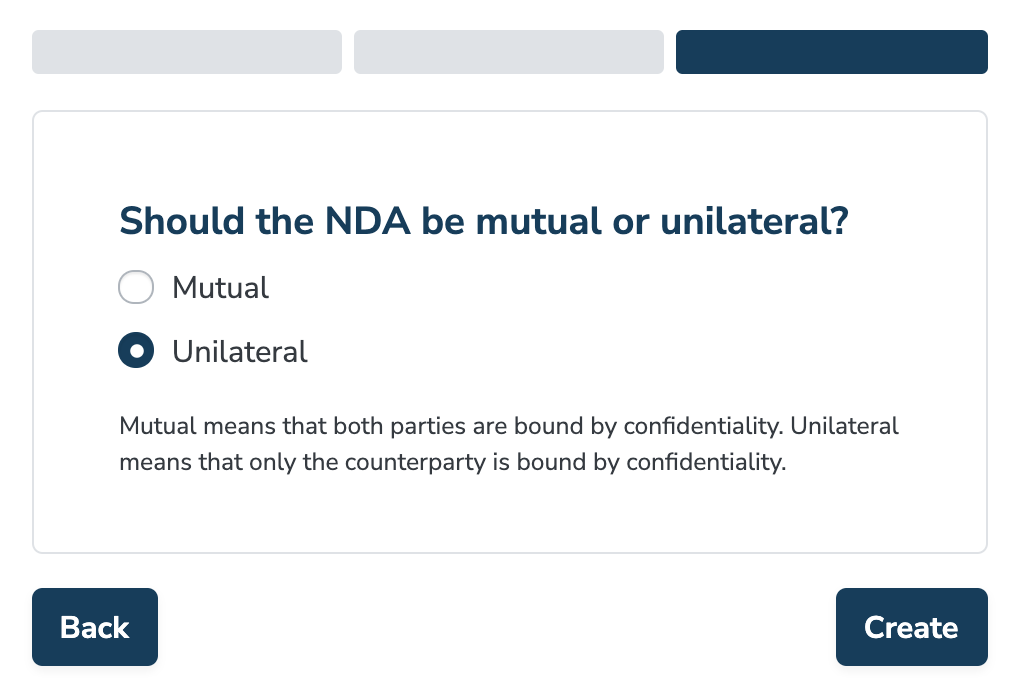
Task: Click the sentence starting "Mutual means that both"
Action: click(450, 427)
